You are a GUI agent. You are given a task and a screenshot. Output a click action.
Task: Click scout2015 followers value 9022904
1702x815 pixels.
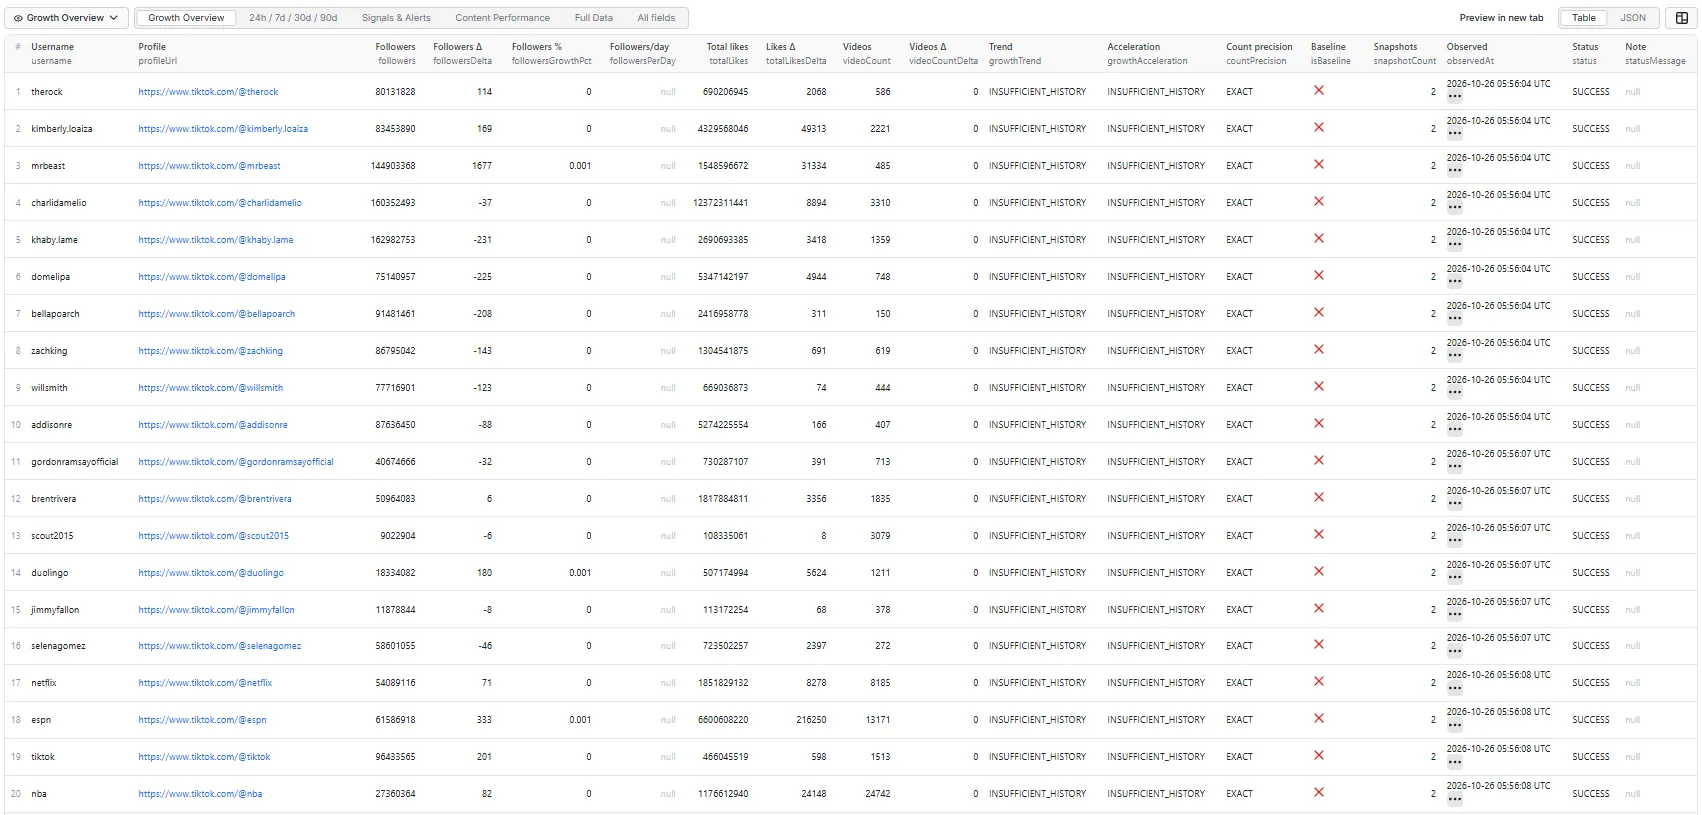[397, 536]
